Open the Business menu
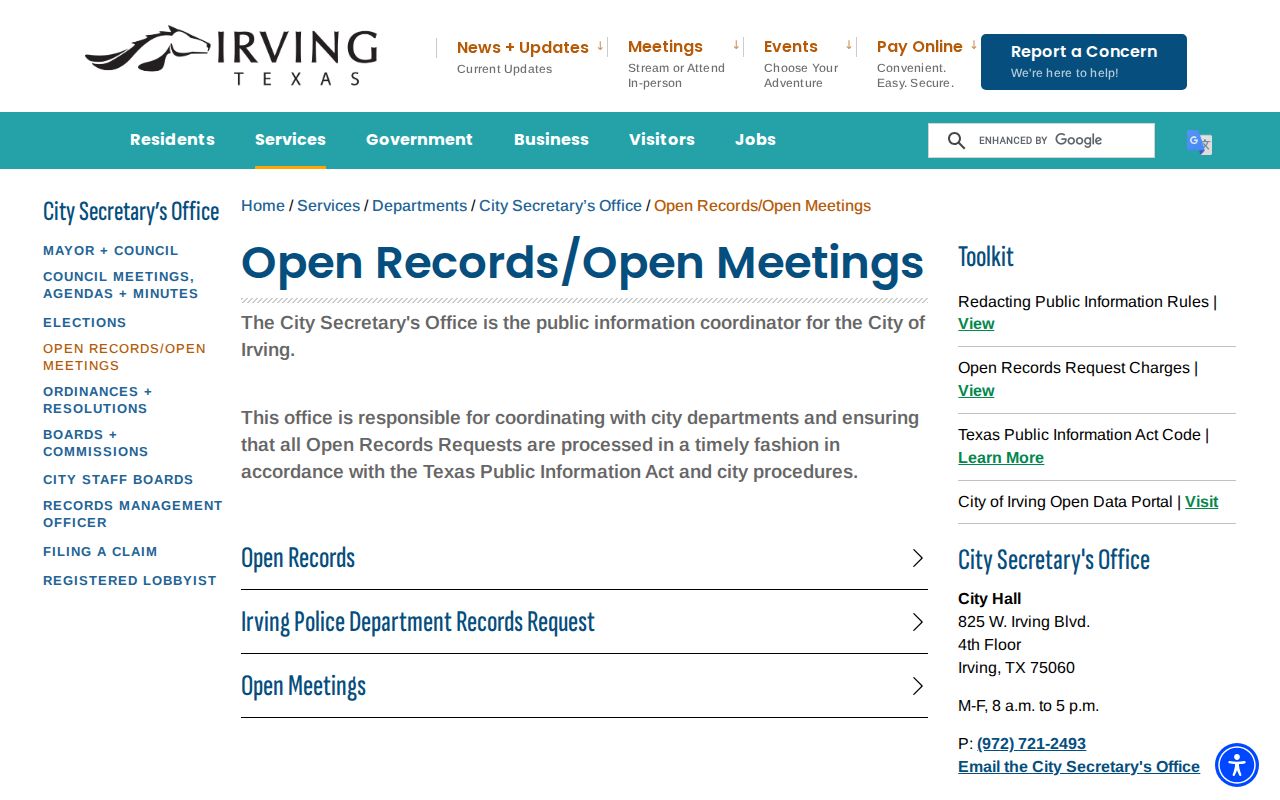 (551, 140)
